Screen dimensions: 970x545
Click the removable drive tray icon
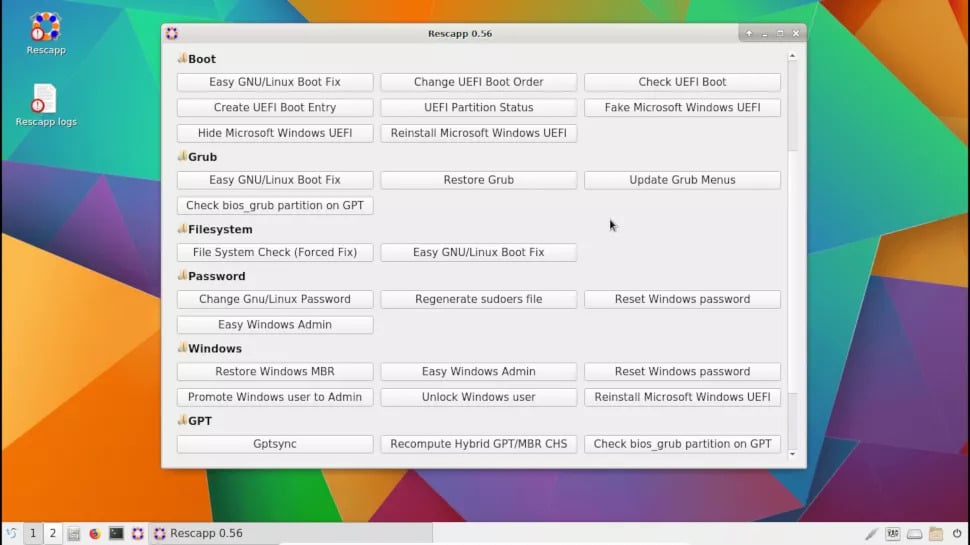[x=914, y=534]
